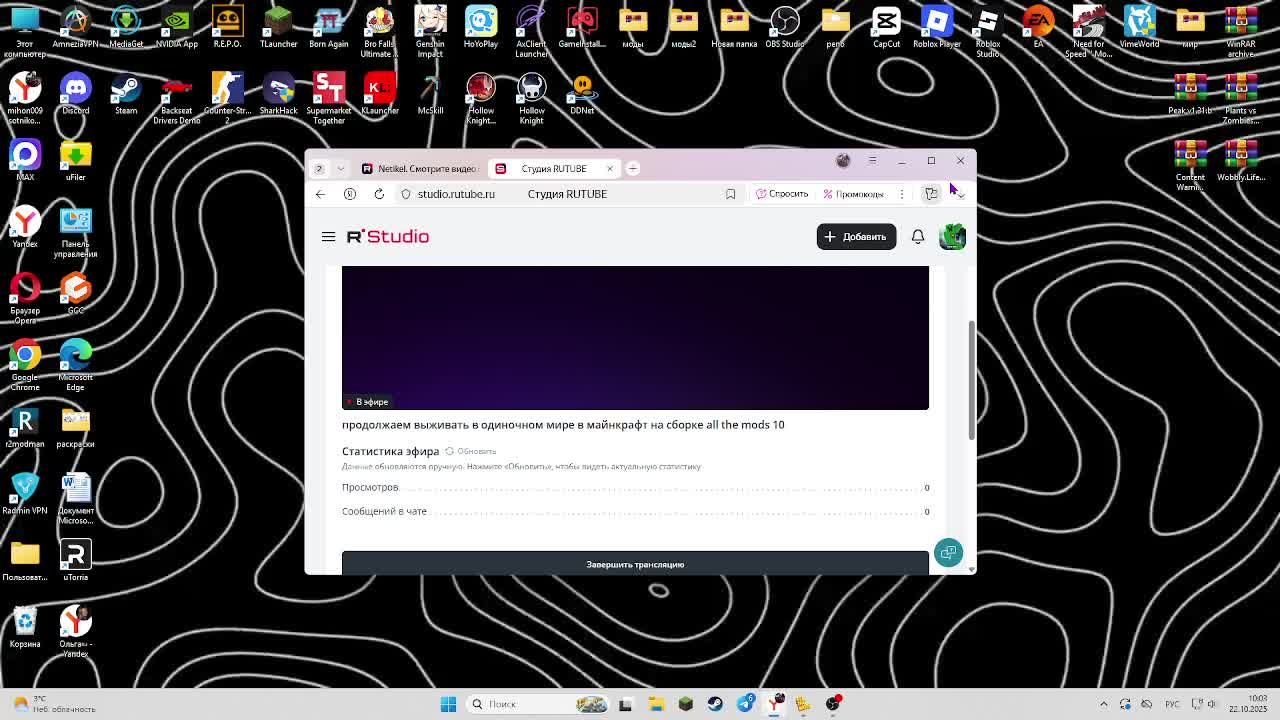
Task: Click the Обновить statistics link
Action: coord(471,451)
